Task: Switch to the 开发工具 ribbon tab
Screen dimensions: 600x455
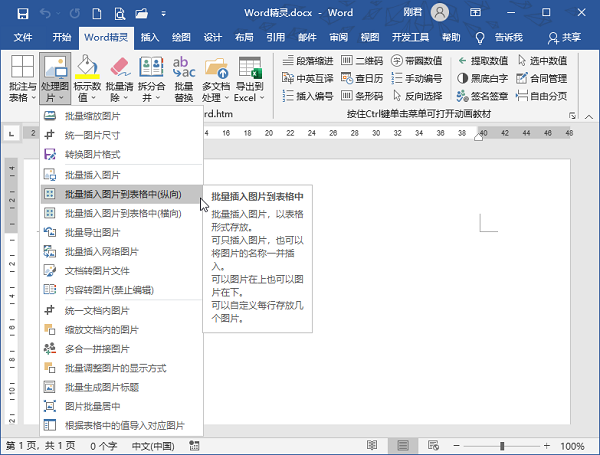Action: (413, 37)
